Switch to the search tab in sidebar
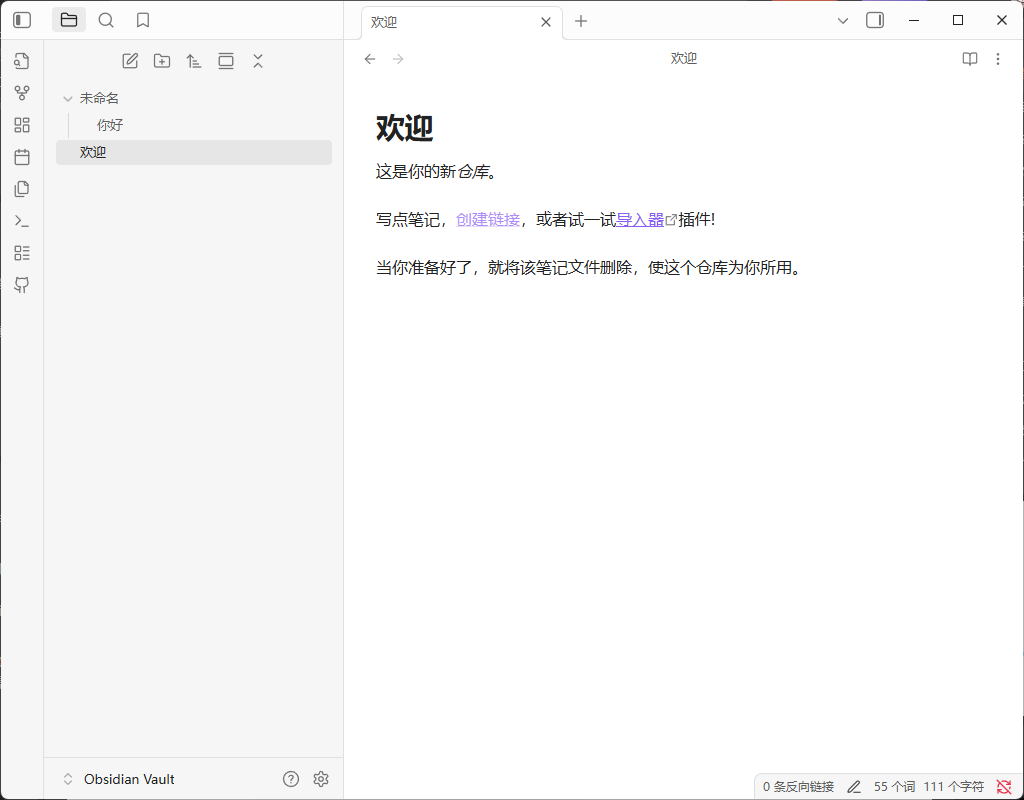This screenshot has width=1024, height=800. [x=106, y=20]
